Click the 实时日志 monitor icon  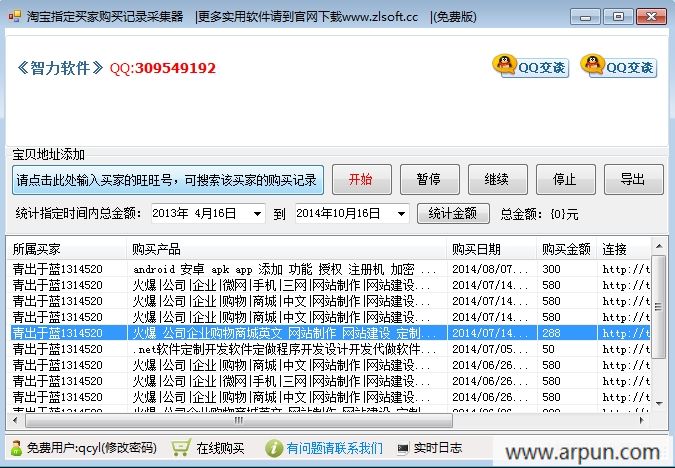(x=403, y=449)
